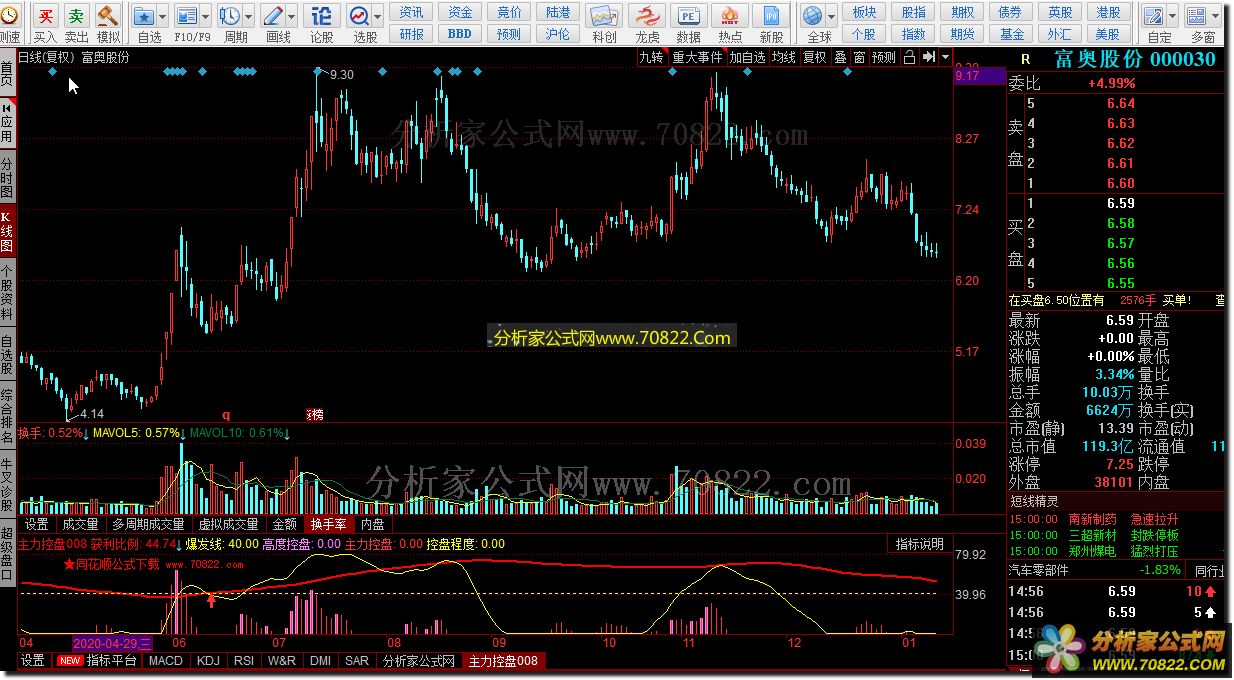Viewport: 1234px width, 680px height.
Task: Toggle the 窗 window option in chart toolbar
Action: pyautogui.click(x=859, y=58)
